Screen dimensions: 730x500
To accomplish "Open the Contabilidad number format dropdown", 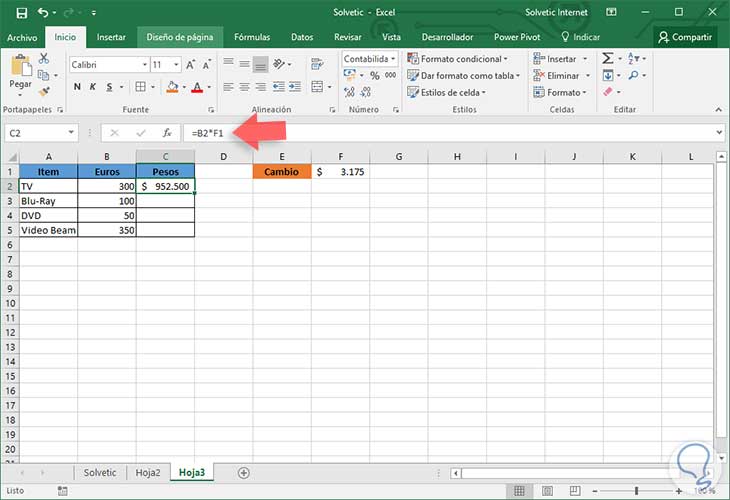I will (393, 59).
